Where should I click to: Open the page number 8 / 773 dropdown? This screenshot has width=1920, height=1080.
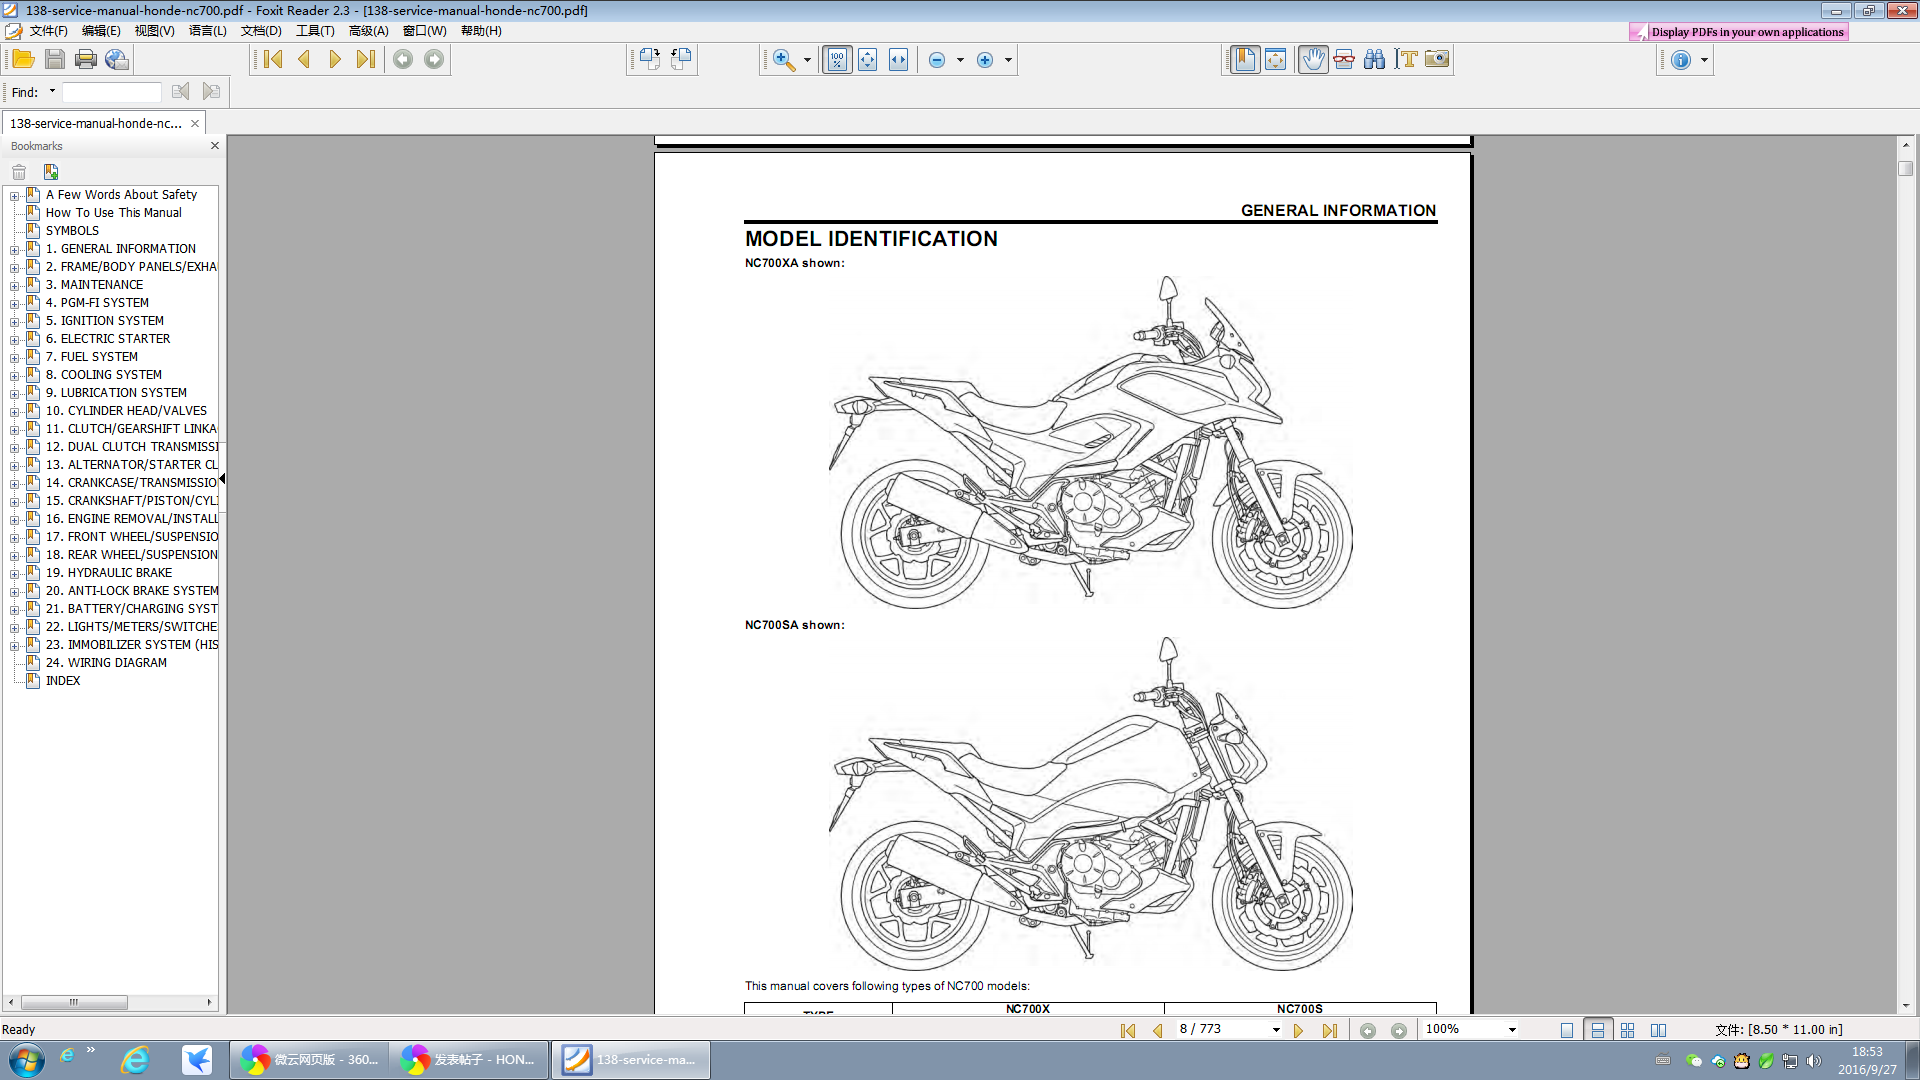point(1276,1030)
